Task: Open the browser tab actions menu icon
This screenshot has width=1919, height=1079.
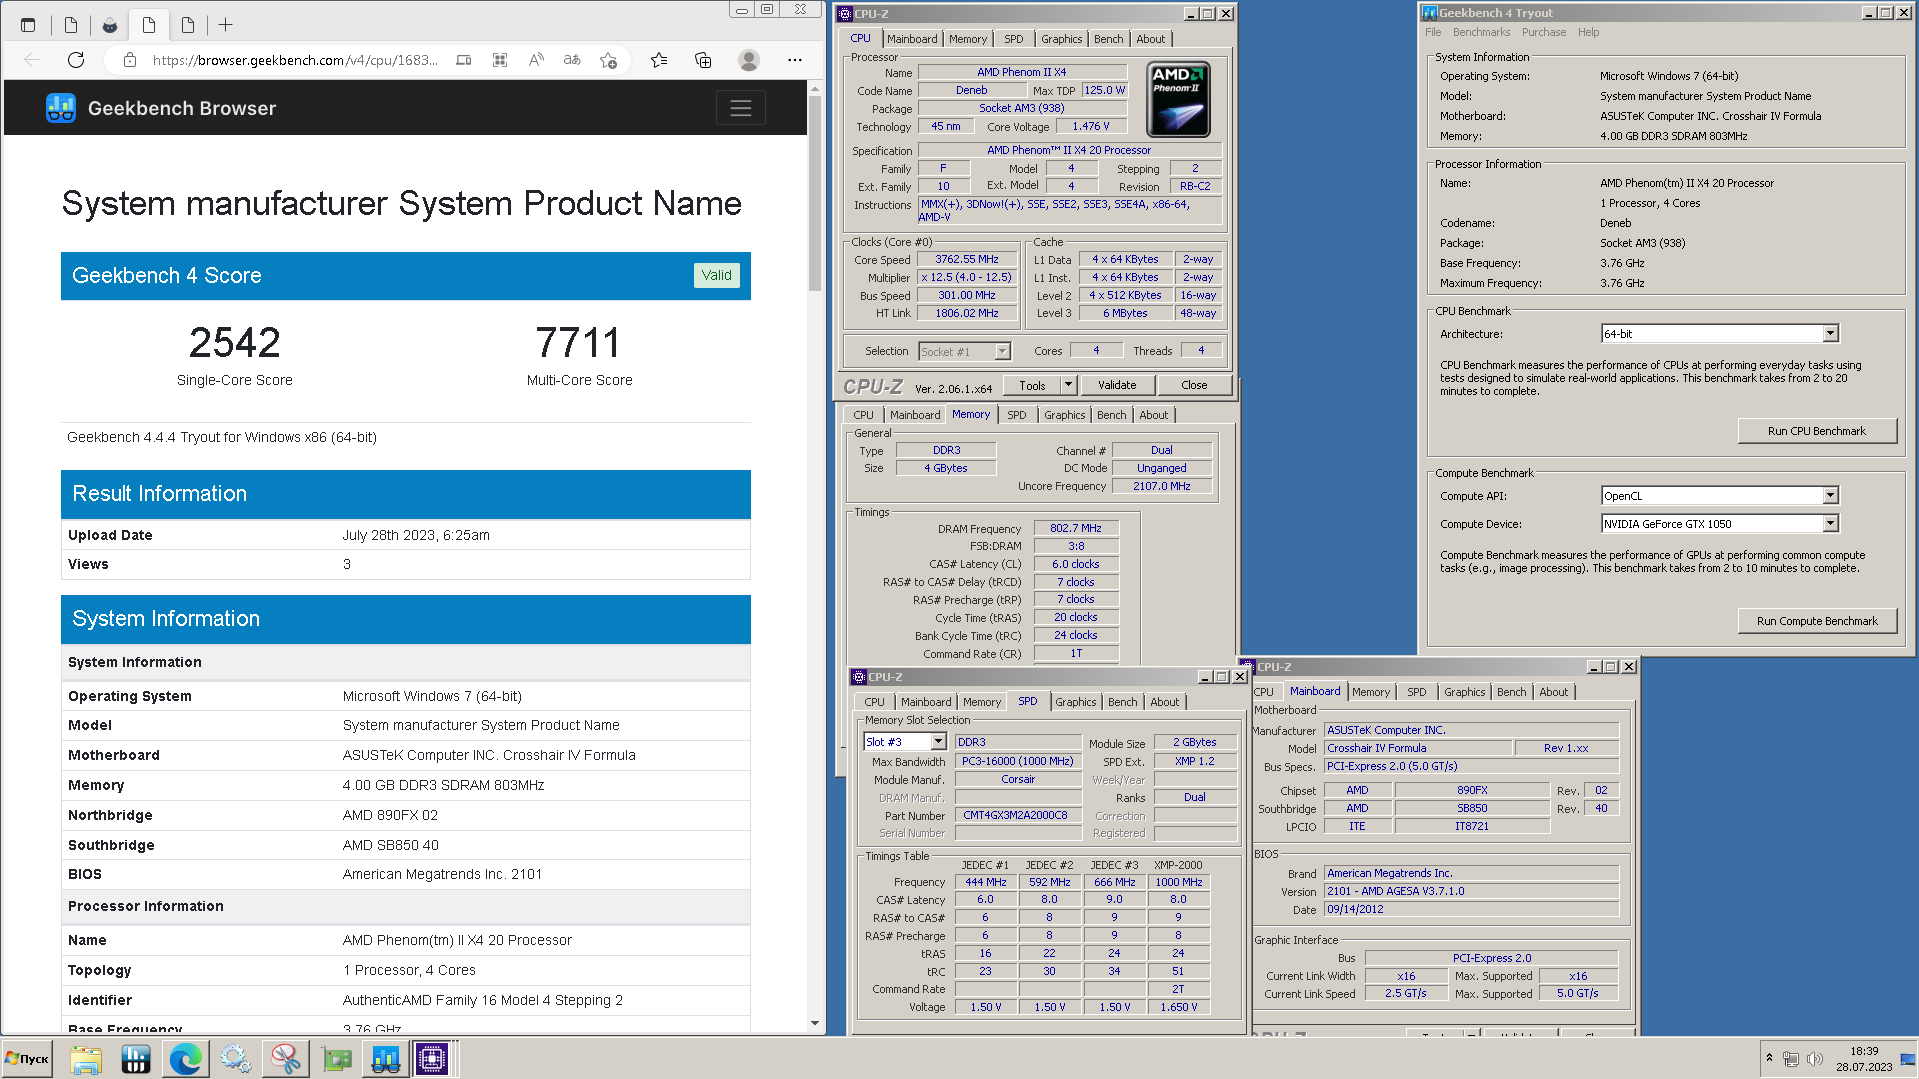Action: [x=28, y=25]
